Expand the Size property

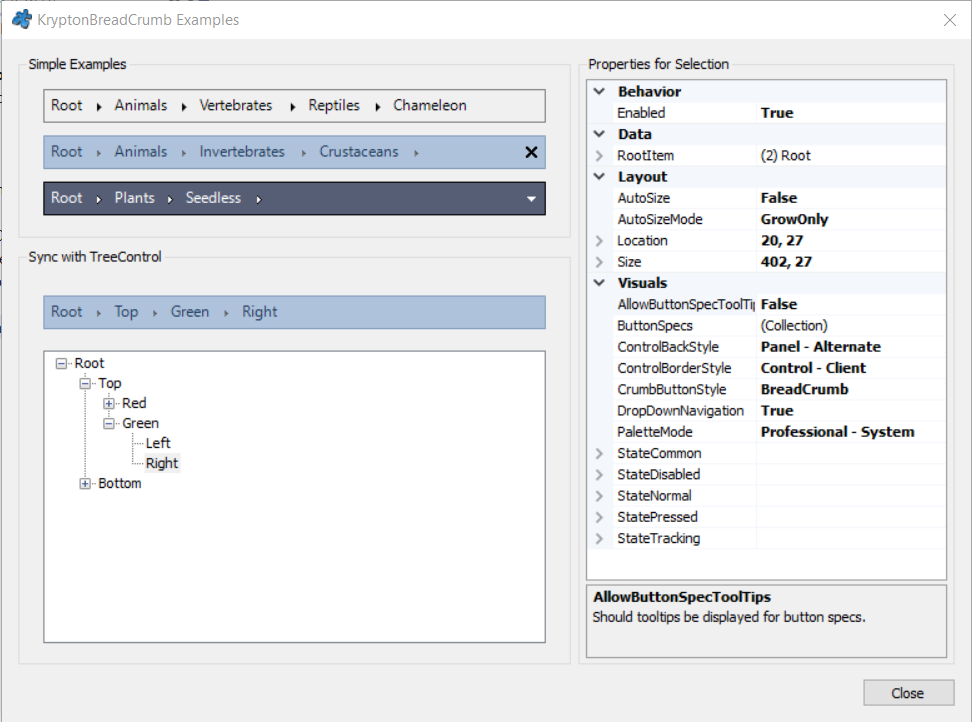point(599,262)
